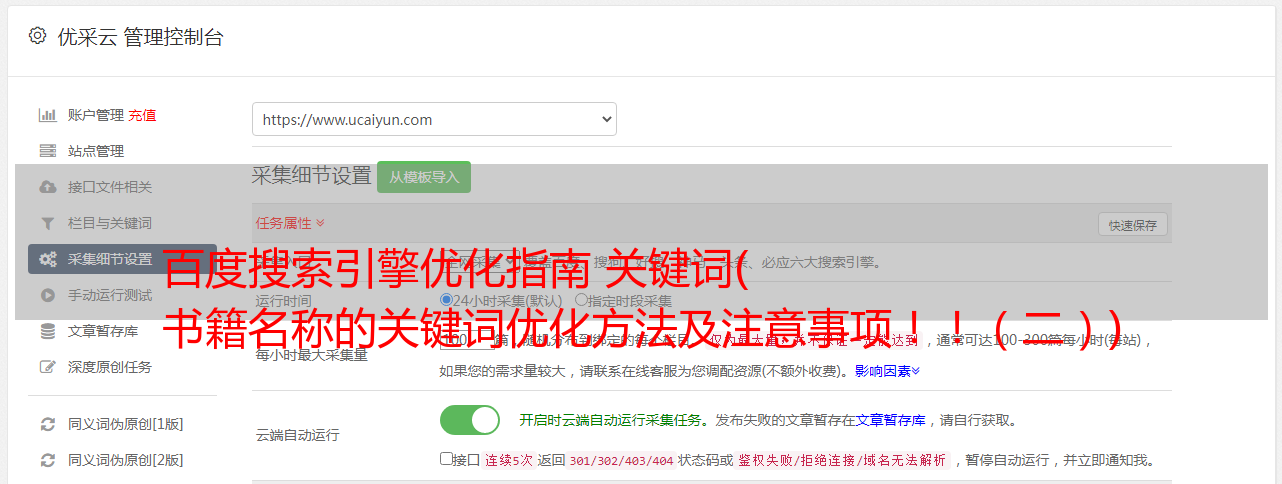Toggle the 云端自动运行 switch
This screenshot has width=1282, height=484.
pos(470,420)
